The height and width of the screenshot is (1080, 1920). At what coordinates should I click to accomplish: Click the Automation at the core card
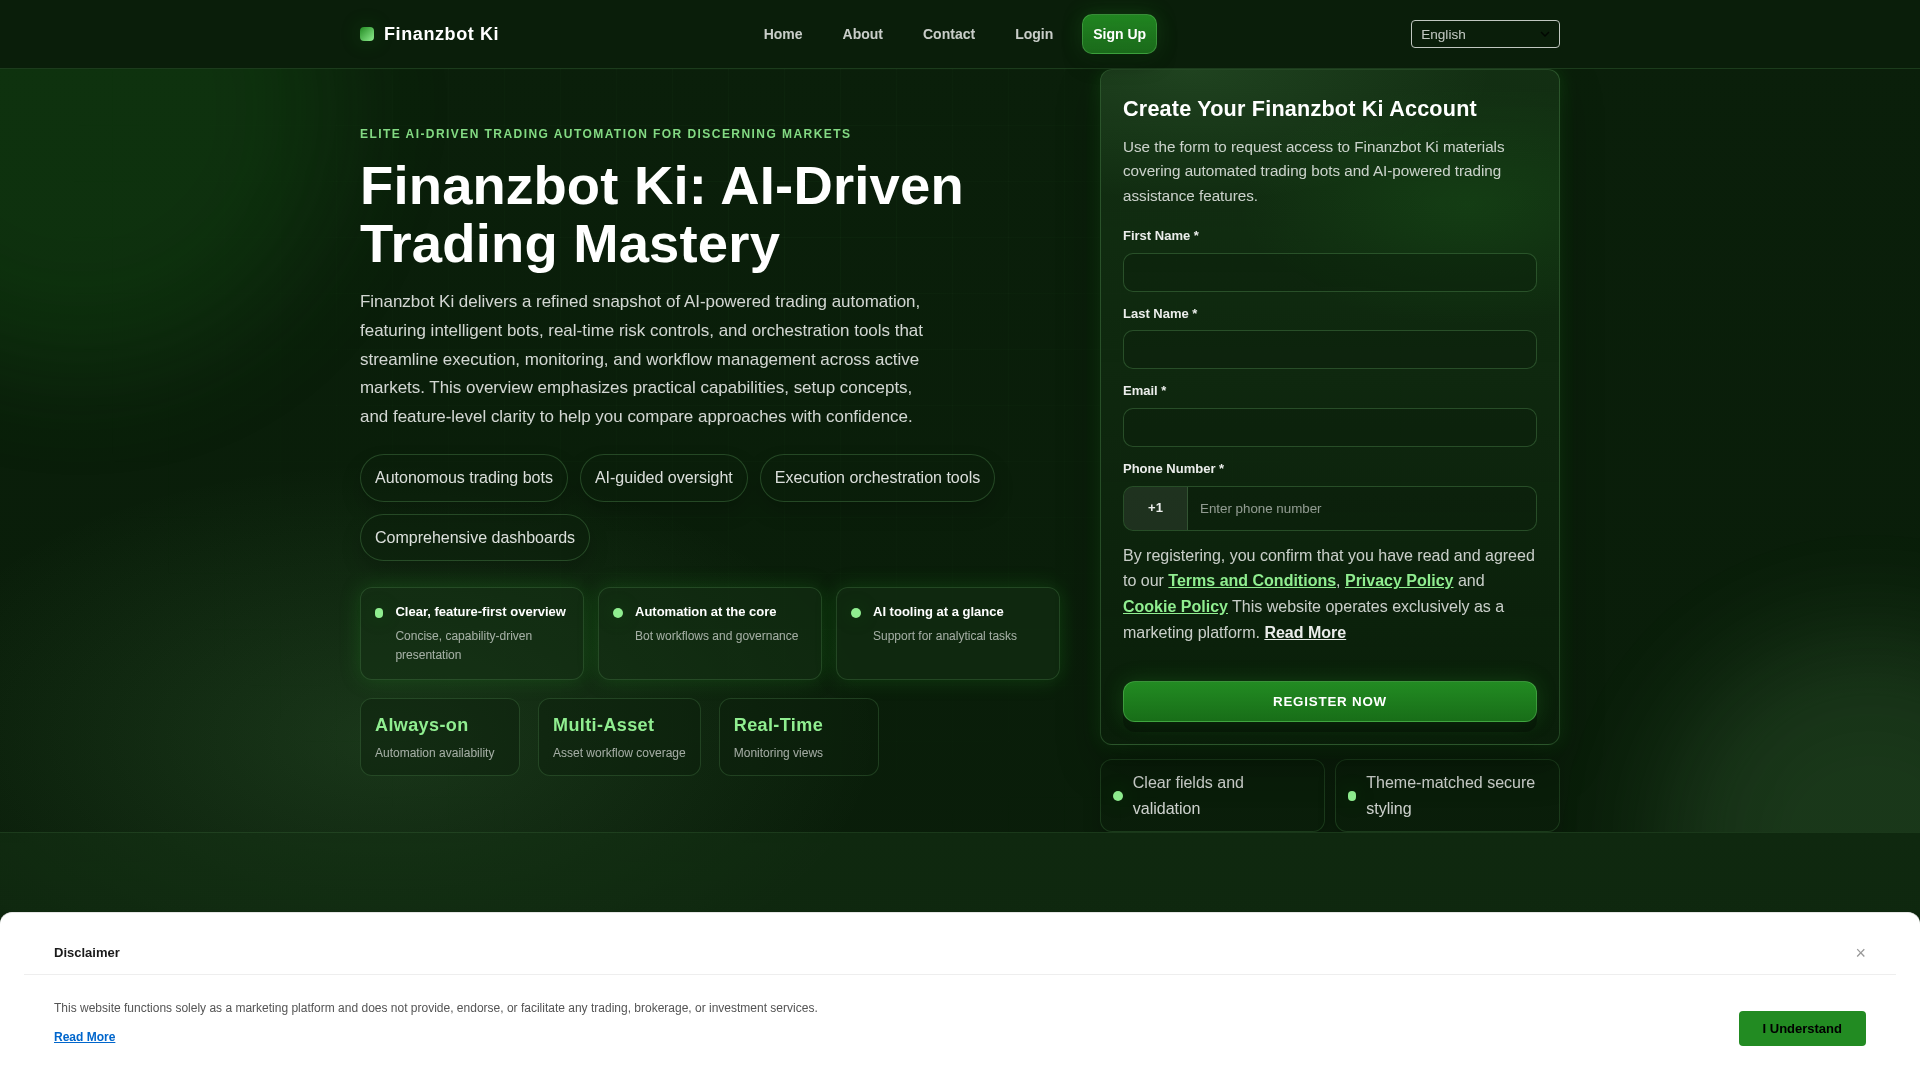pyautogui.click(x=710, y=633)
